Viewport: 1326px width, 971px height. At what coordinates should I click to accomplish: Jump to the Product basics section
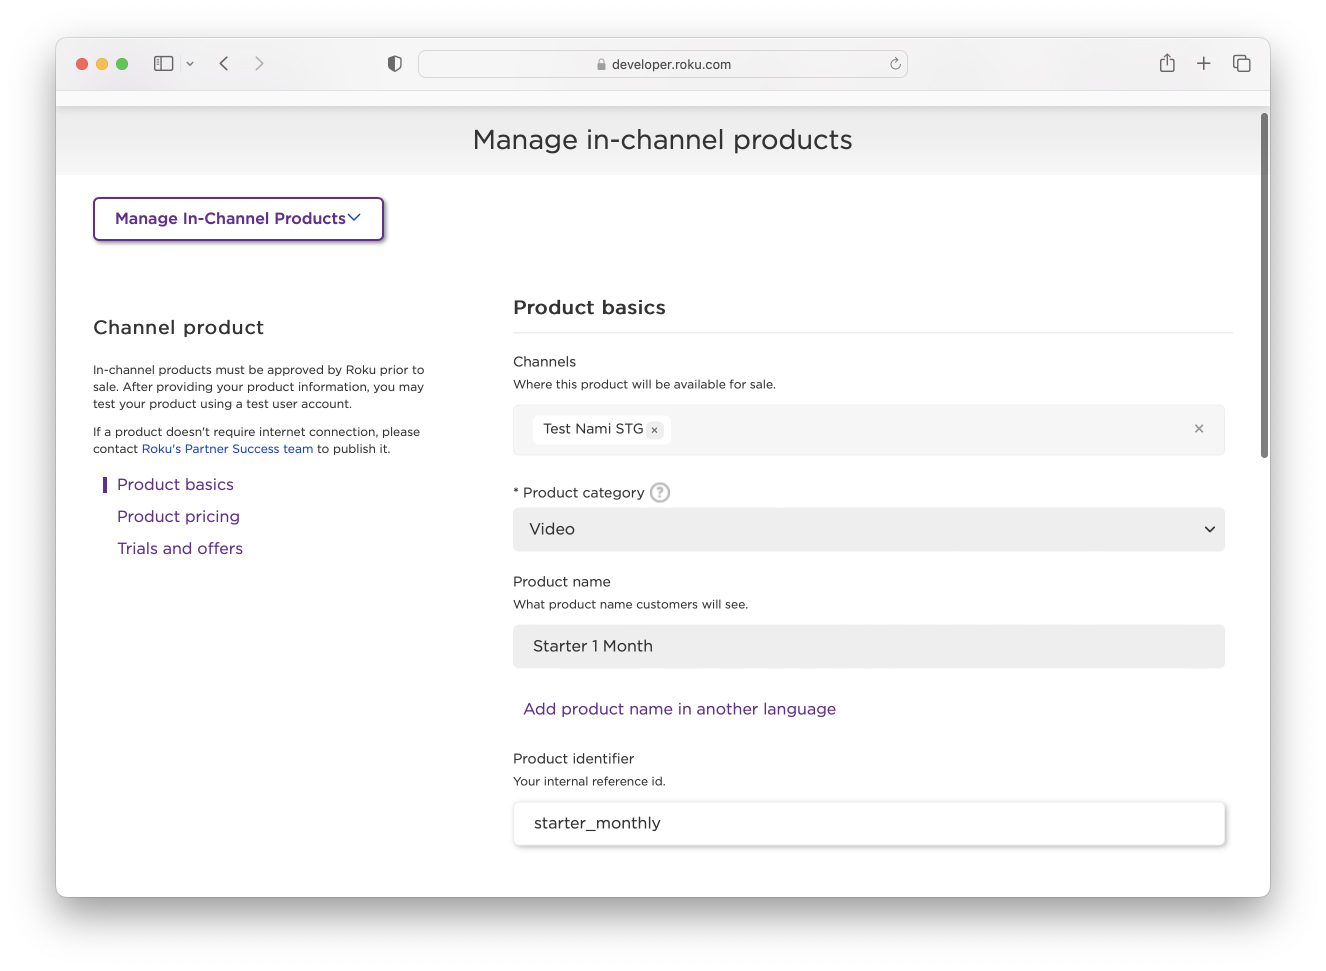pos(175,485)
